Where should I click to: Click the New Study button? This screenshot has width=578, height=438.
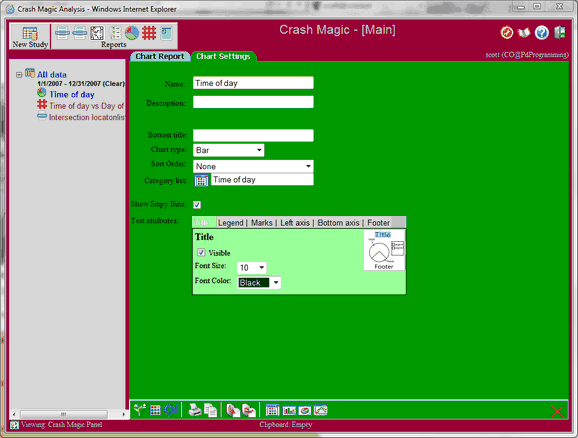30,37
